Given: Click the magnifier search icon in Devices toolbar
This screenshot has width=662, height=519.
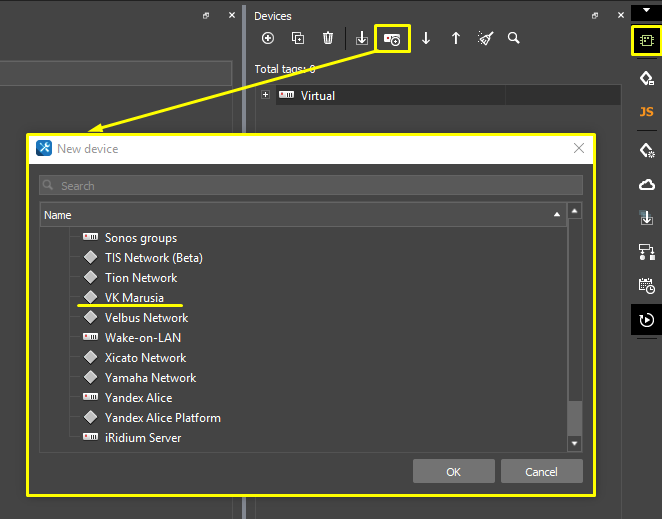Looking at the screenshot, I should point(514,39).
